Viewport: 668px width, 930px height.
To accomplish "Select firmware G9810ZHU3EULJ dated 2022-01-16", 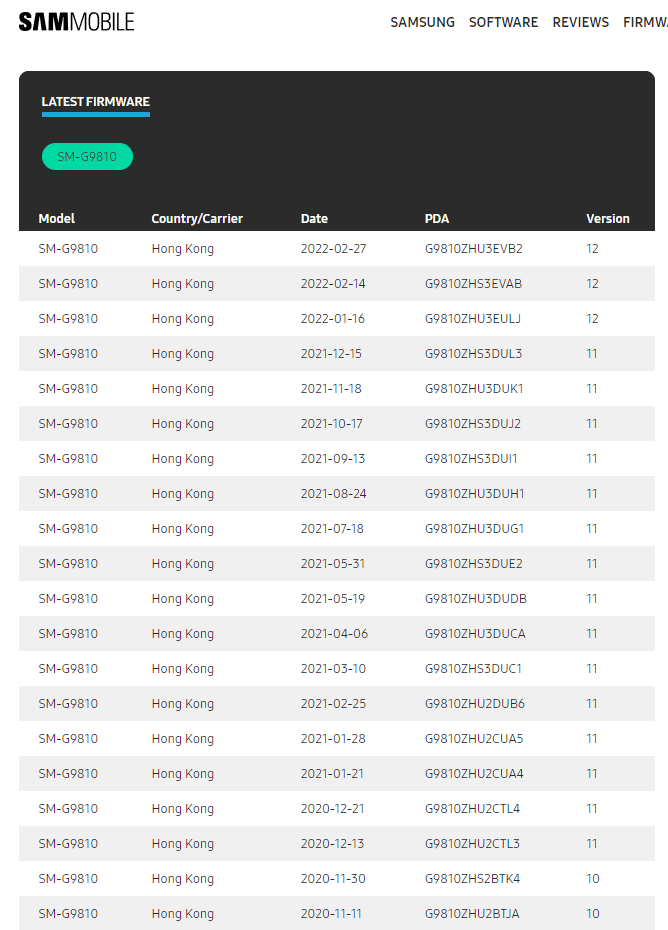I will [337, 319].
